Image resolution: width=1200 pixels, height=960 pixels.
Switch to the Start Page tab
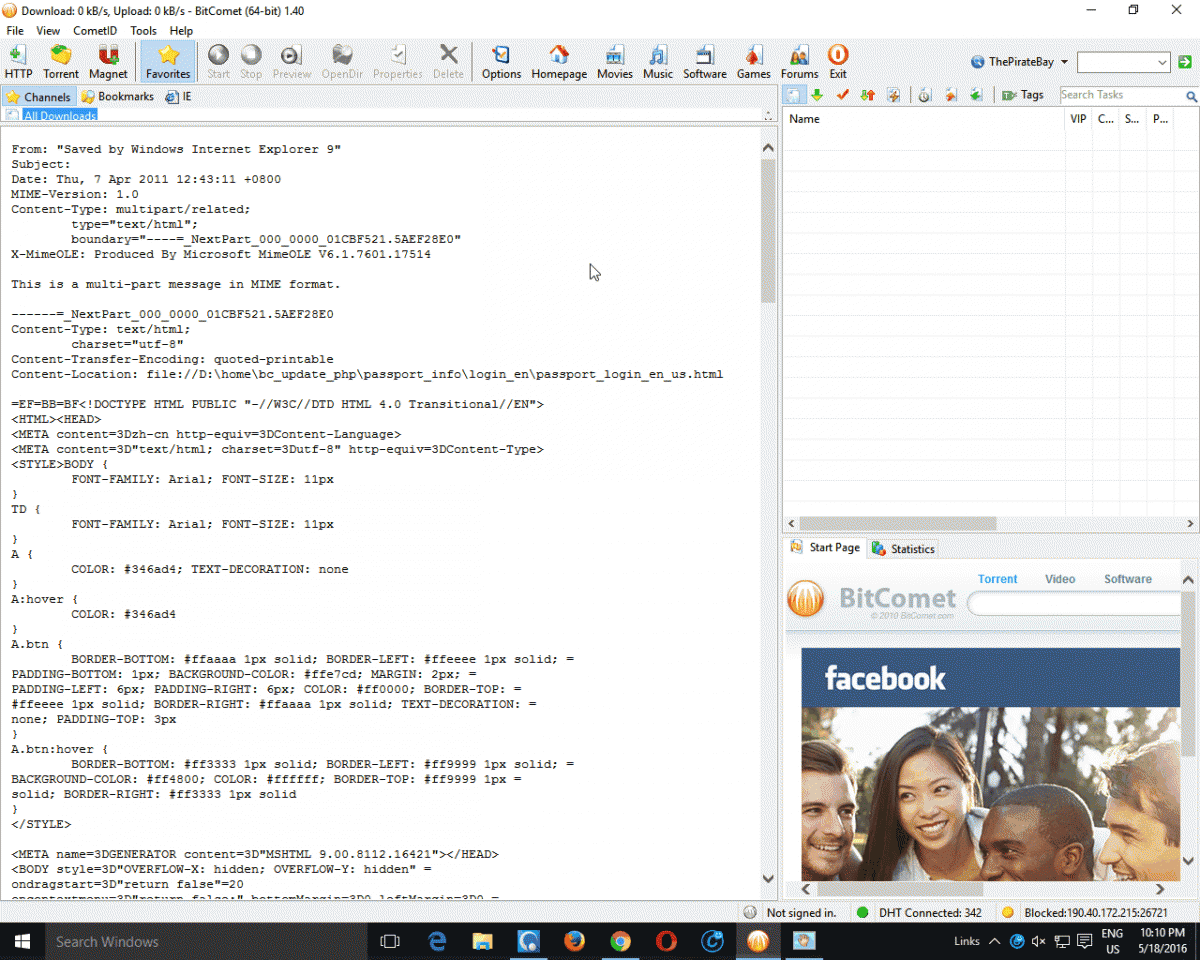tap(825, 548)
